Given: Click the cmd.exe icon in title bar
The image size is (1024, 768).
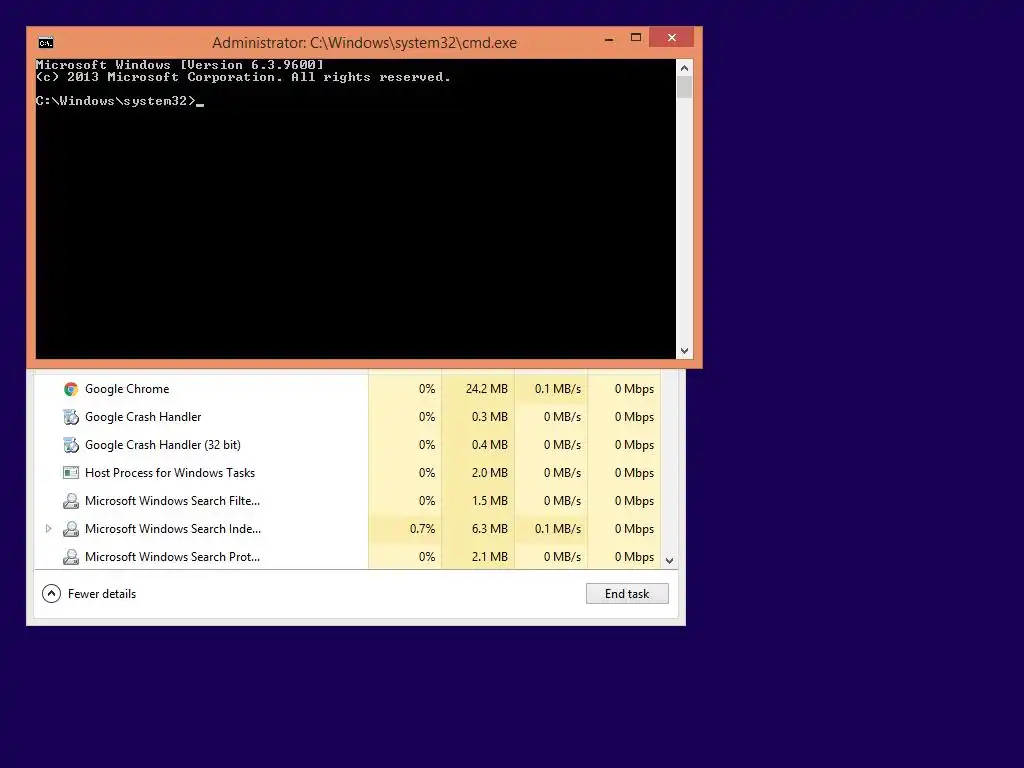Looking at the screenshot, I should click(x=46, y=43).
